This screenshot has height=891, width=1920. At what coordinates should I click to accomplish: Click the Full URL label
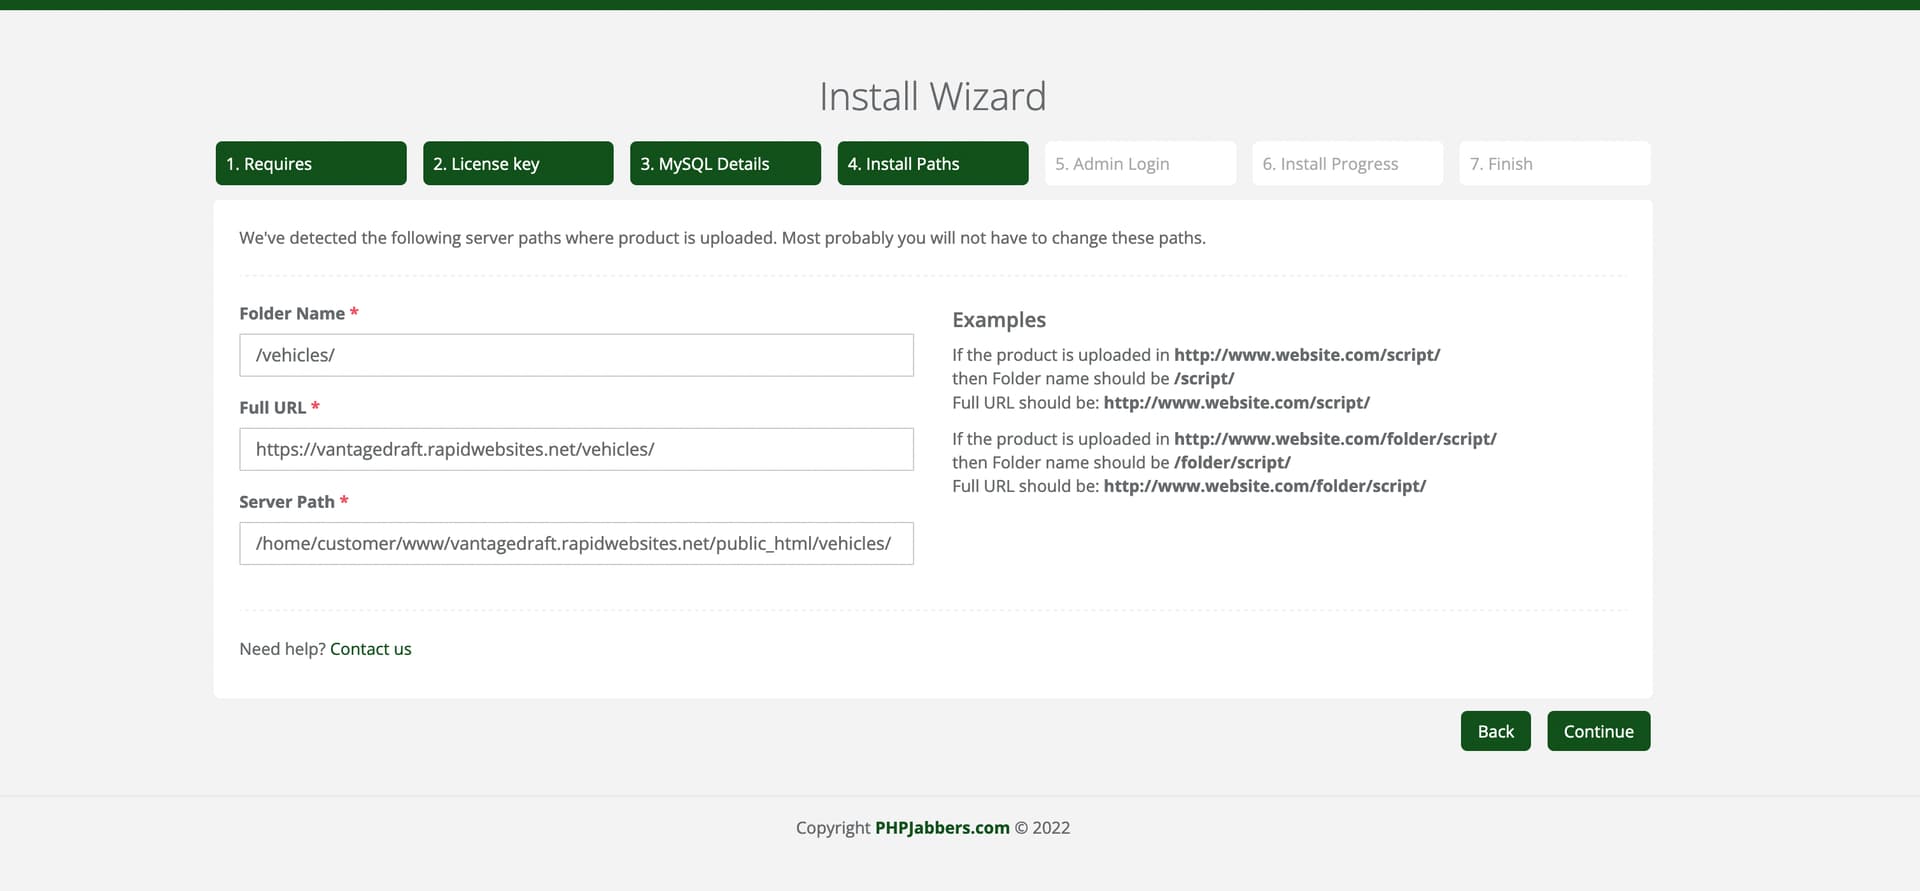pos(272,407)
